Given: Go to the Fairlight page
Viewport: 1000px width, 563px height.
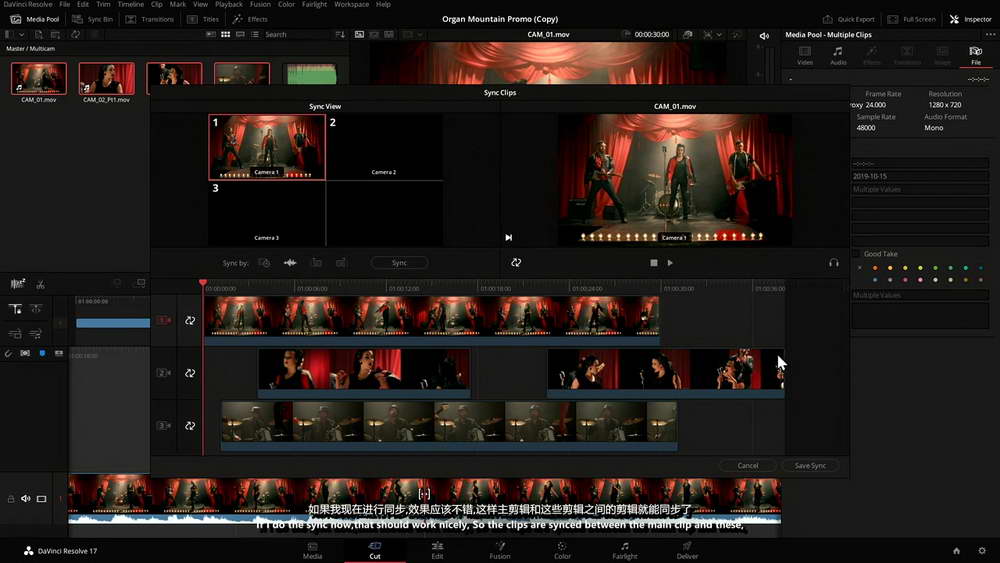Looking at the screenshot, I should [x=624, y=551].
